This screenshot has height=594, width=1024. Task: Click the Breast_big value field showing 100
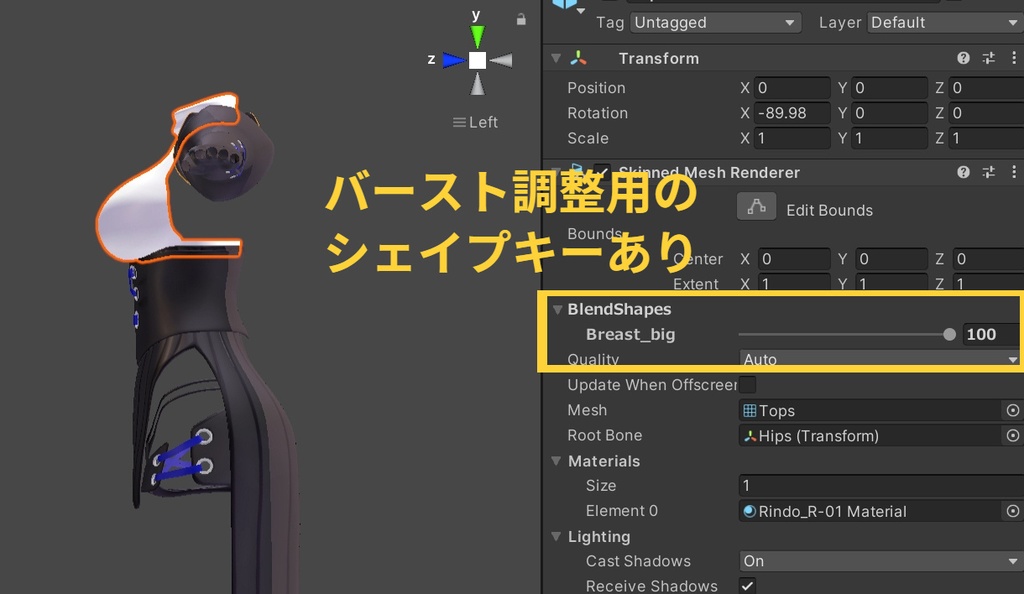993,334
